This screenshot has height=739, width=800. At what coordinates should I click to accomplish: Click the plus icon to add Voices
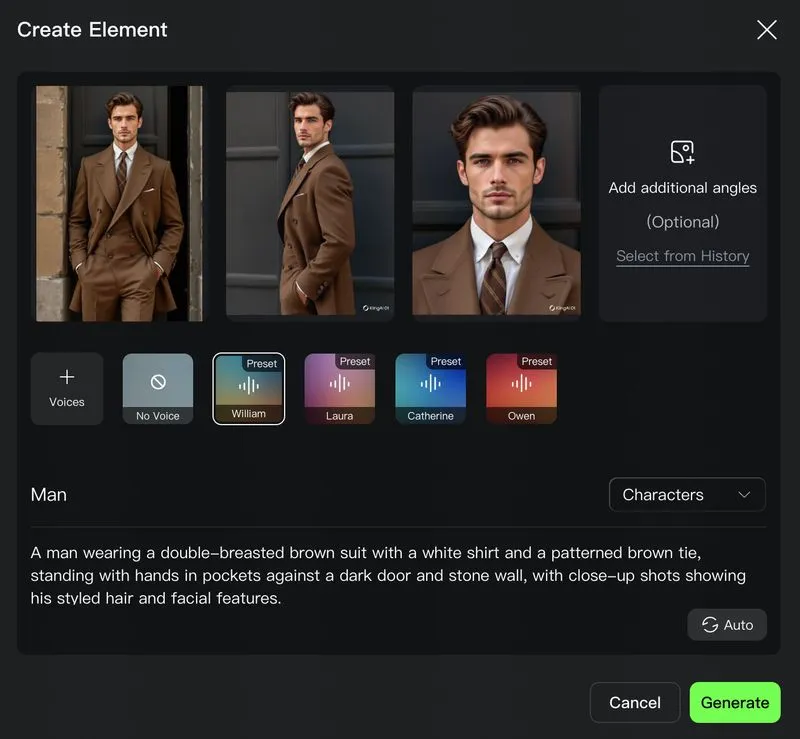tap(67, 378)
